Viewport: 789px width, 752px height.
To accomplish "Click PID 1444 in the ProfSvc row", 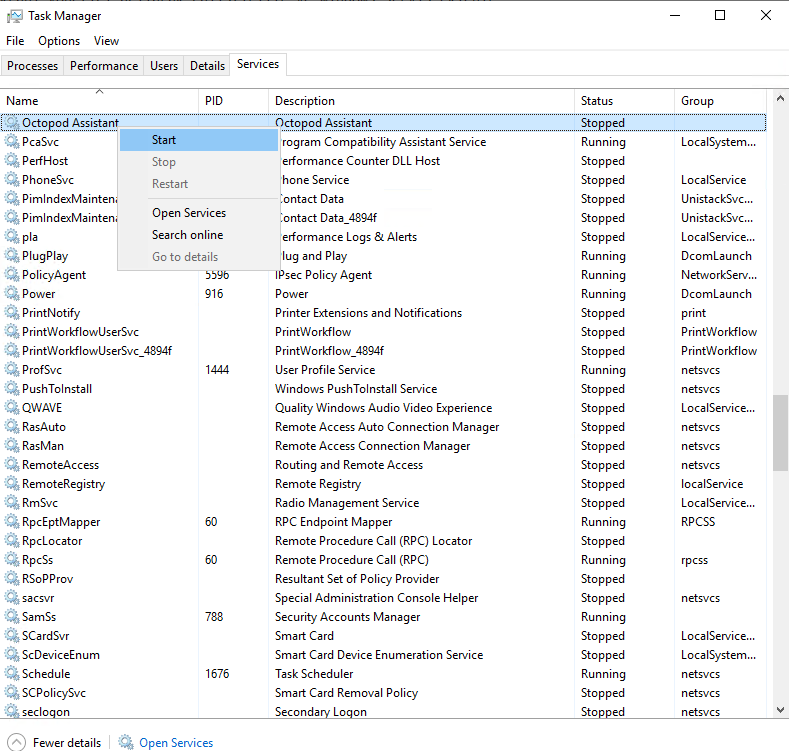I will pyautogui.click(x=217, y=370).
